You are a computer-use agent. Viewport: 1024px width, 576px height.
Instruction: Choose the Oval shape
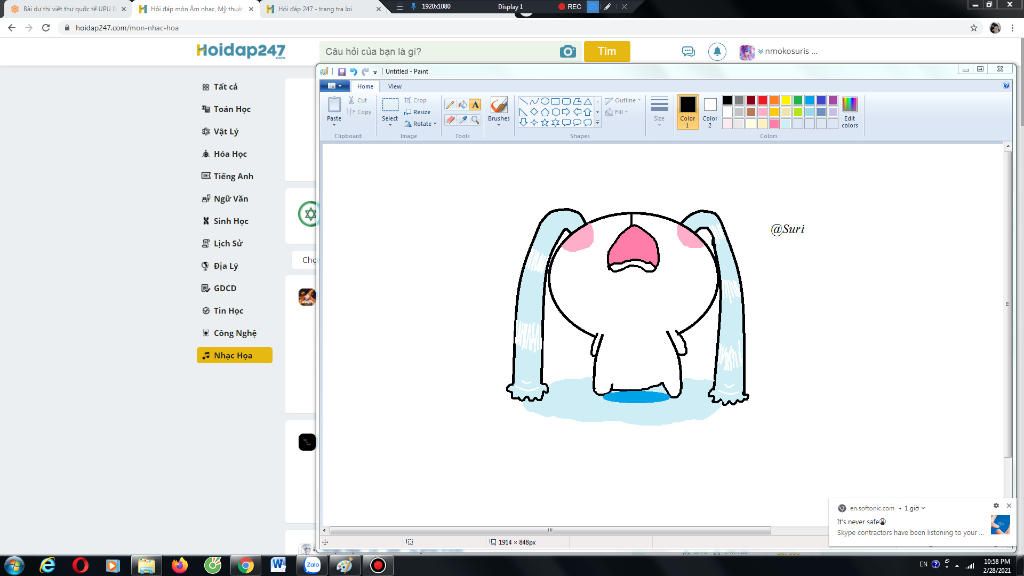[x=545, y=101]
